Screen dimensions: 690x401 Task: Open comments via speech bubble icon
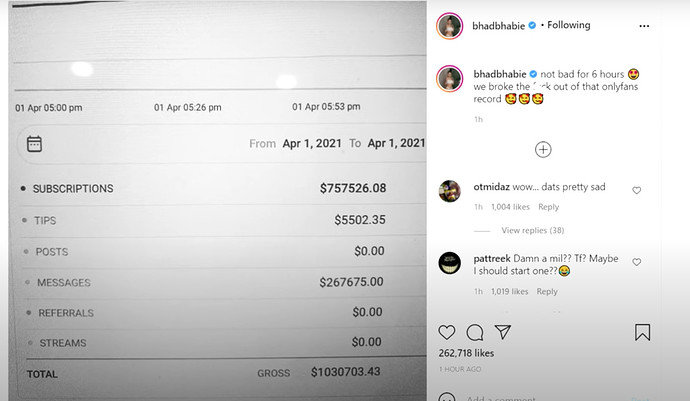click(x=475, y=332)
